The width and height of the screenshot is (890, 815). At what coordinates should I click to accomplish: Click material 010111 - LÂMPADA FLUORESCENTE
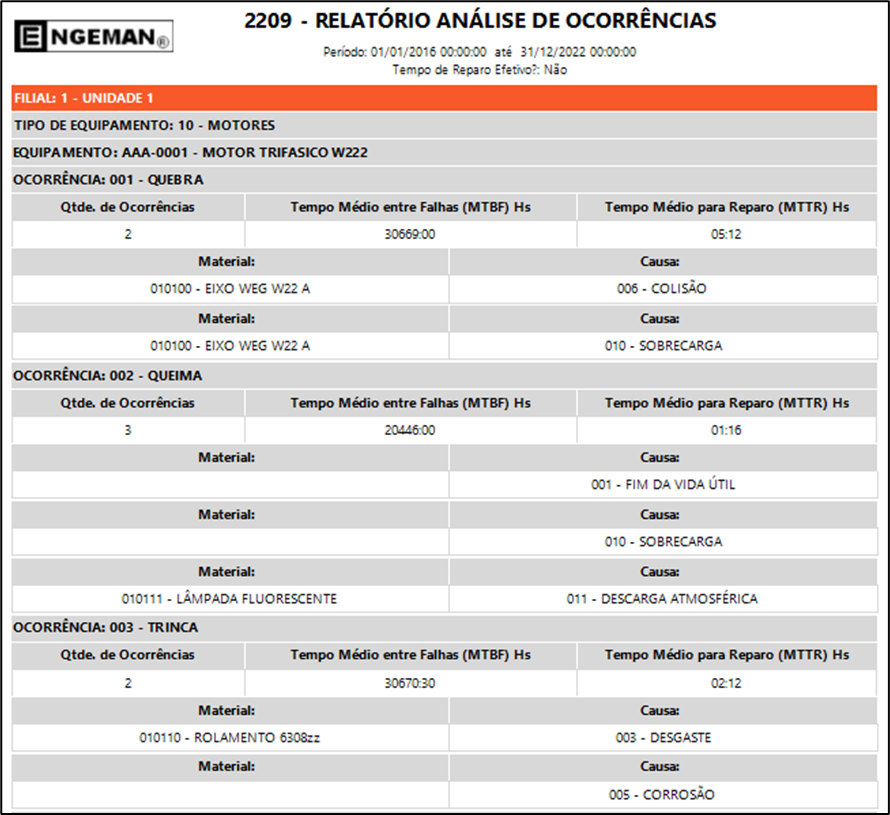click(229, 599)
